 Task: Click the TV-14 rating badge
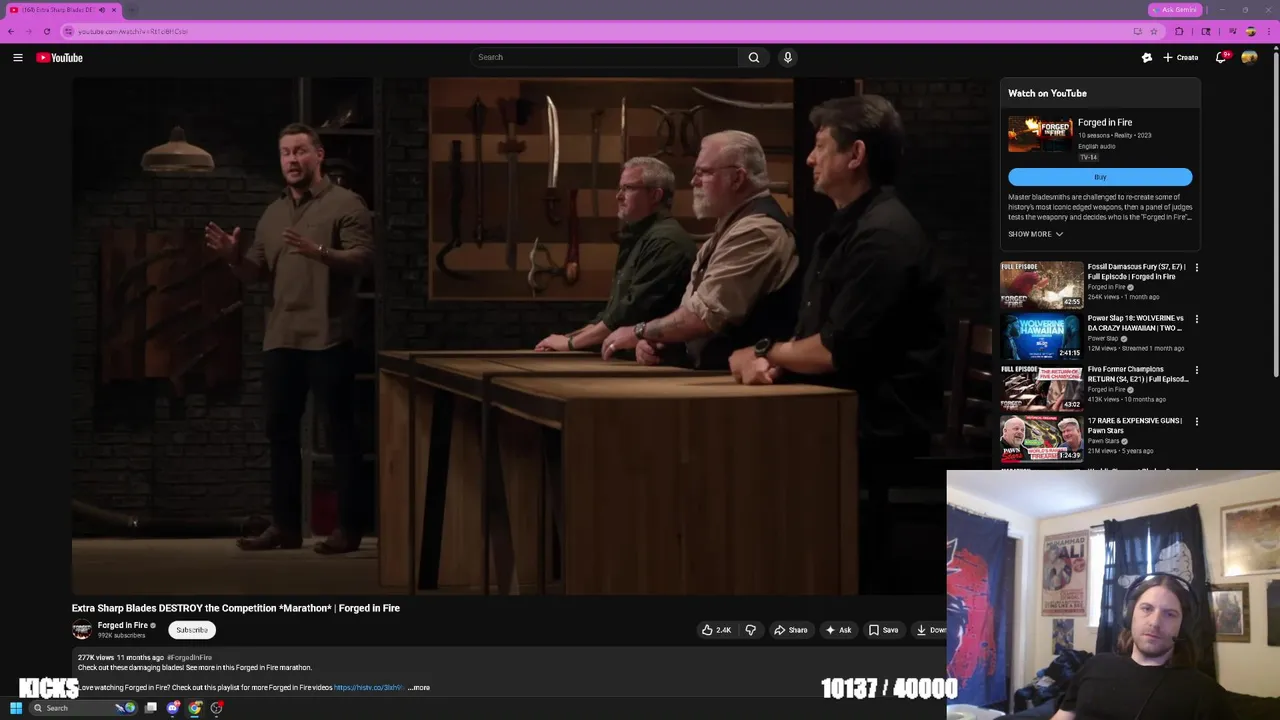coord(1088,157)
